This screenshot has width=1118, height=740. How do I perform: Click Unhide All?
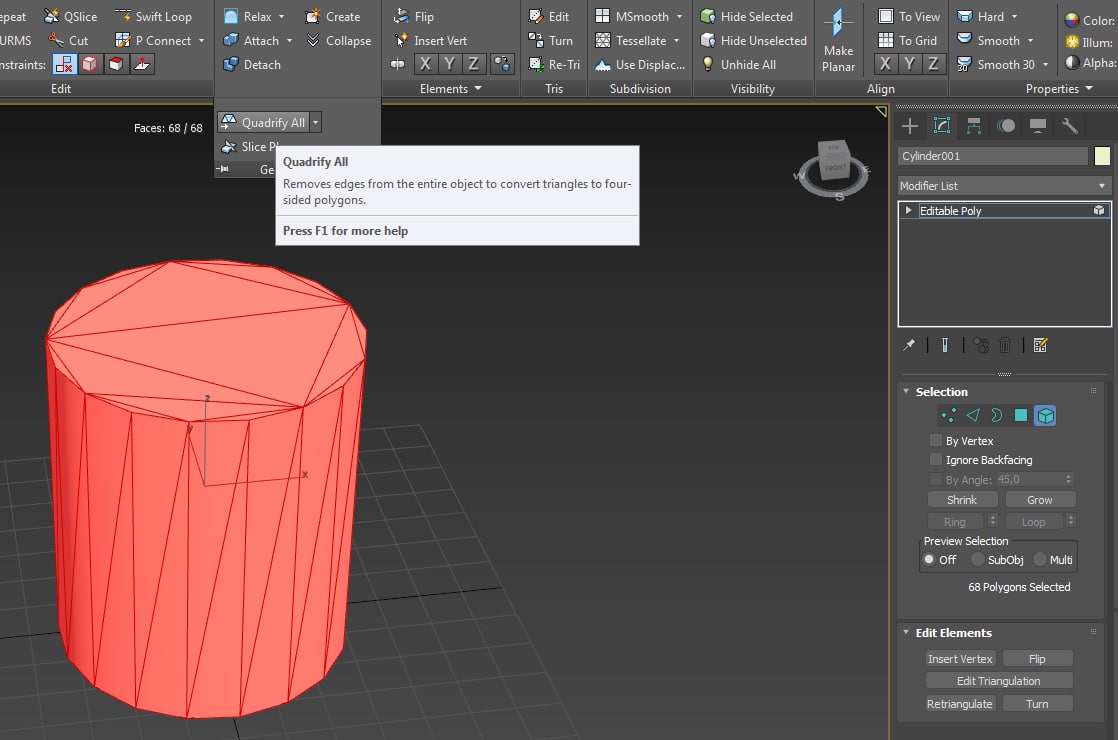click(x=739, y=65)
